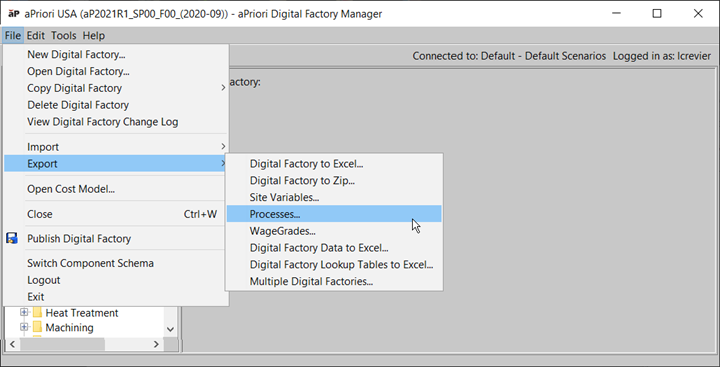The width and height of the screenshot is (720, 367).
Task: Open the File menu
Action: coord(13,35)
